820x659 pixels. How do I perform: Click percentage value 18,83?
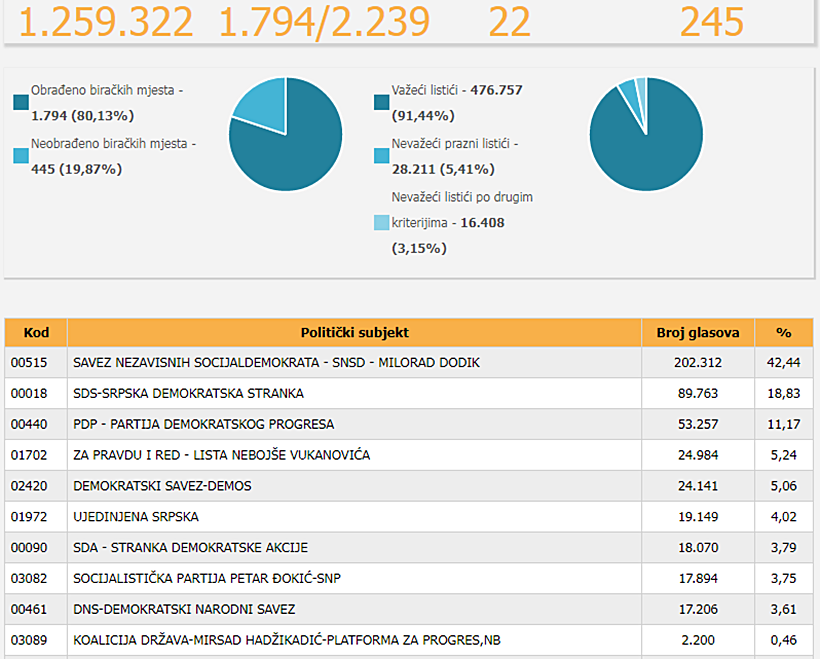click(x=784, y=393)
